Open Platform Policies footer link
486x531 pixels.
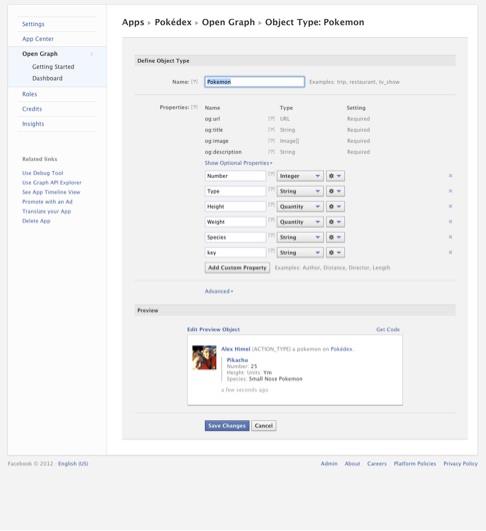pyautogui.click(x=415, y=464)
